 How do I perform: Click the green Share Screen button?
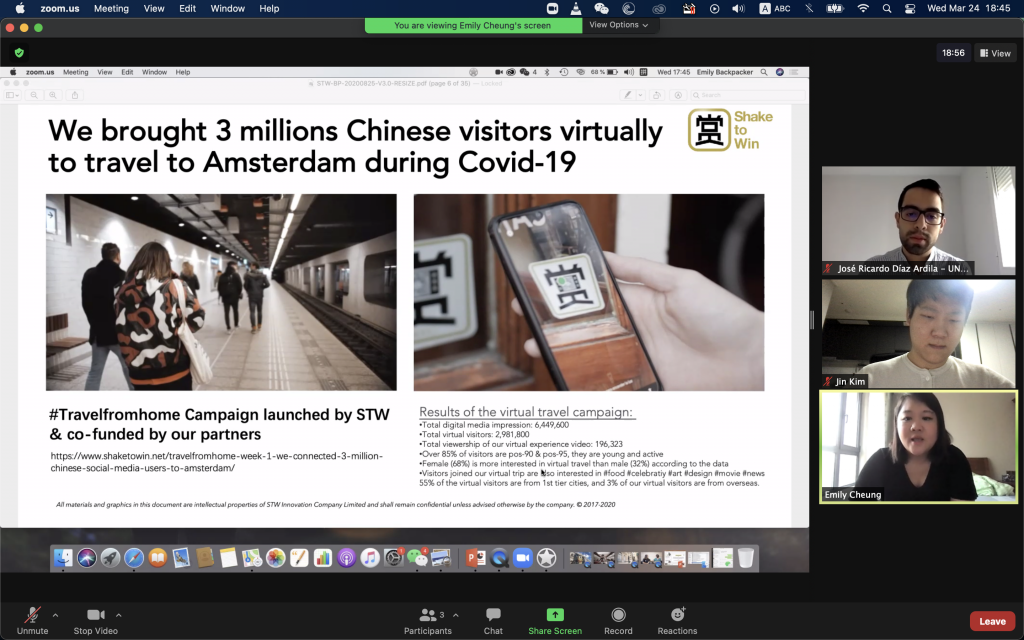pyautogui.click(x=555, y=621)
